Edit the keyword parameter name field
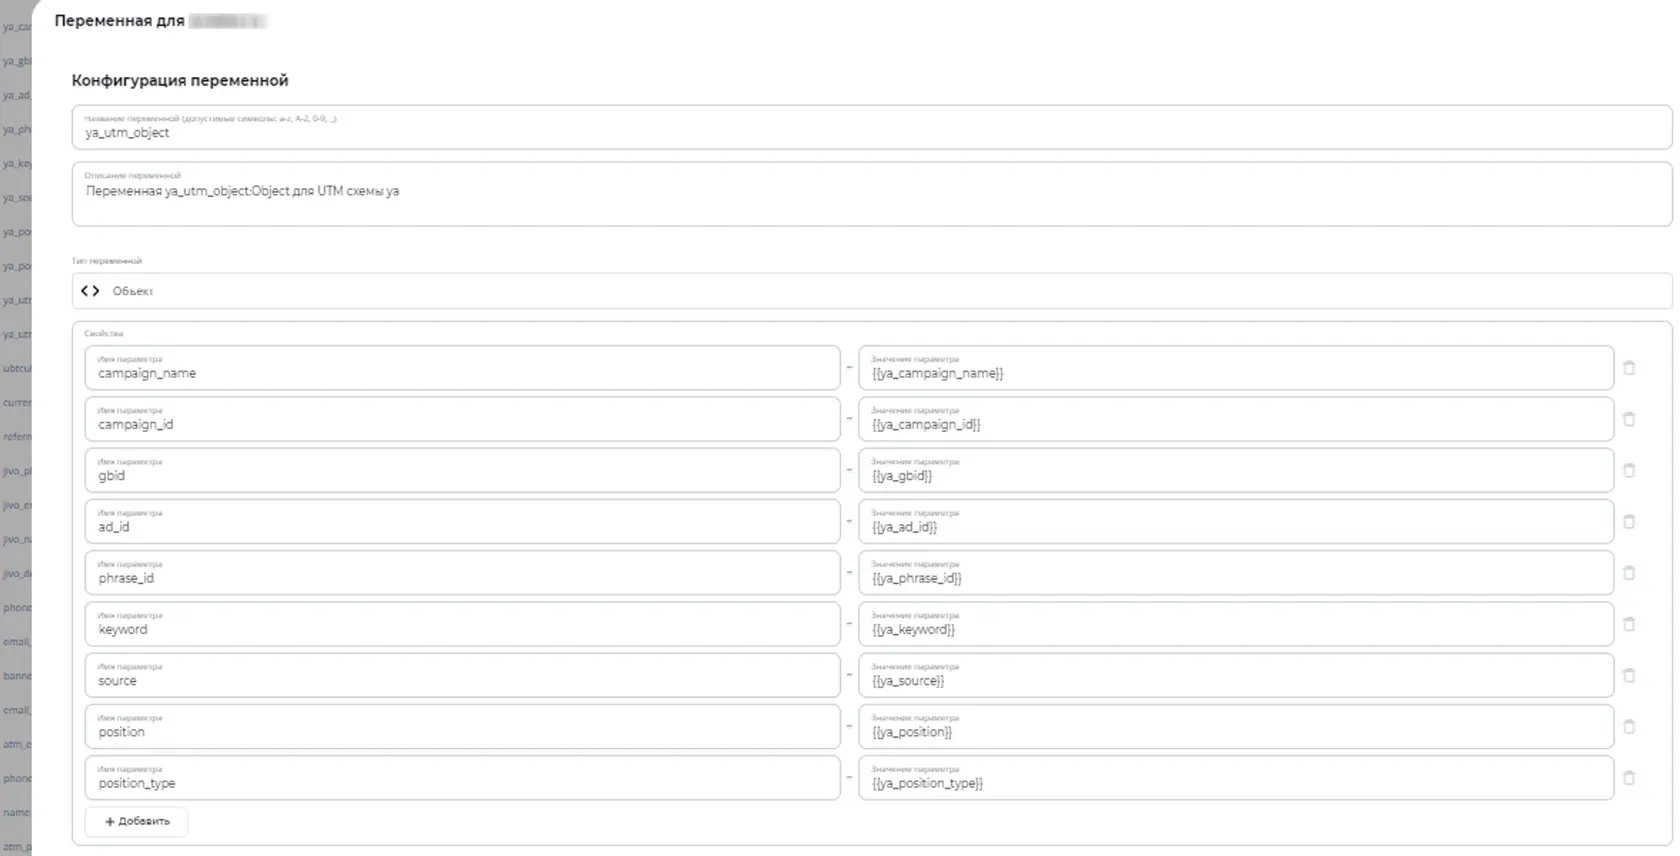 (x=462, y=624)
